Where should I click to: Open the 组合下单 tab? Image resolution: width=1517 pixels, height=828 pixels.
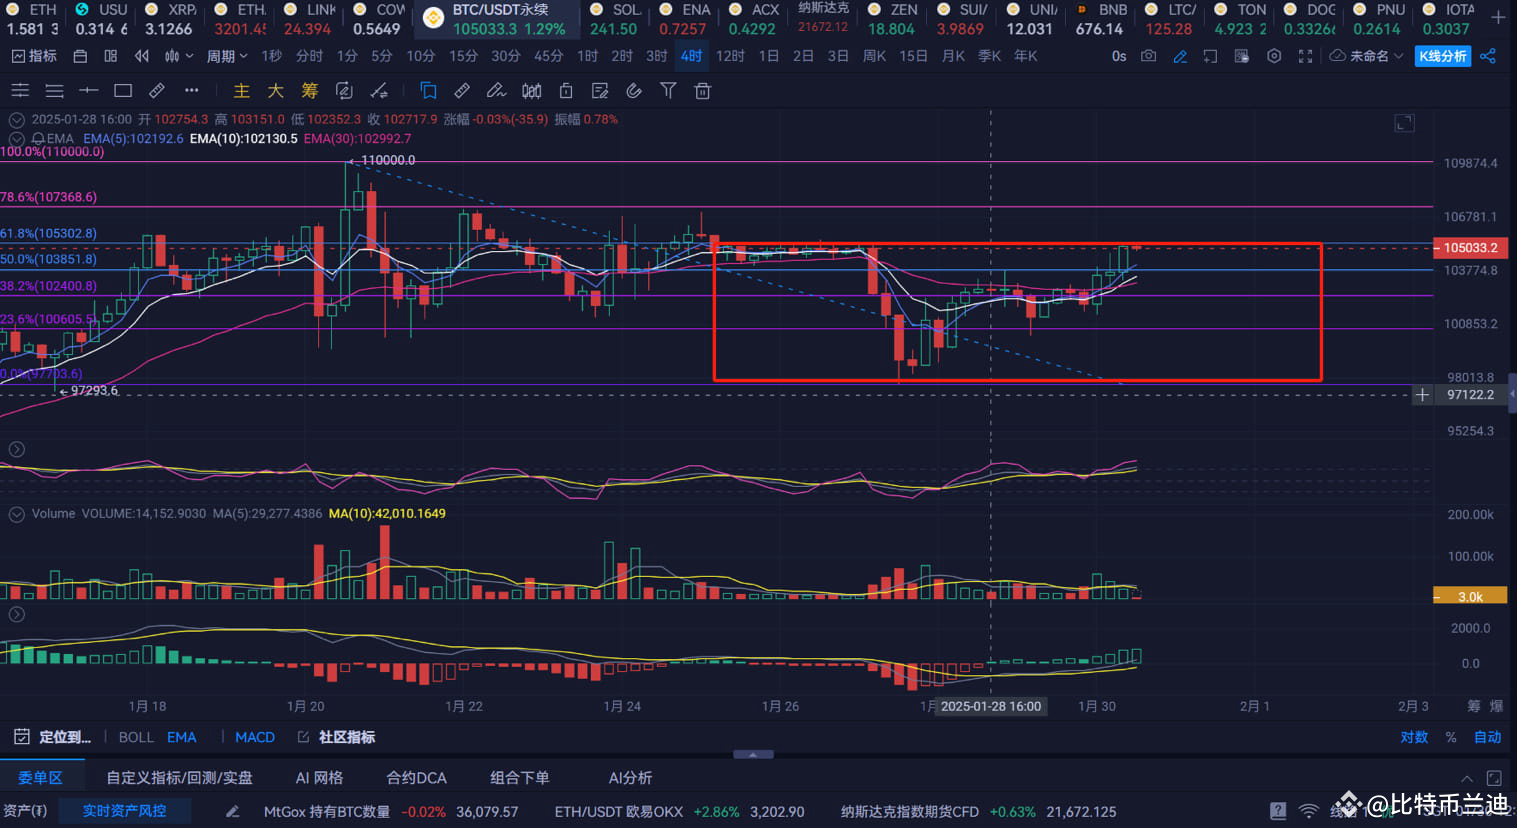point(520,778)
